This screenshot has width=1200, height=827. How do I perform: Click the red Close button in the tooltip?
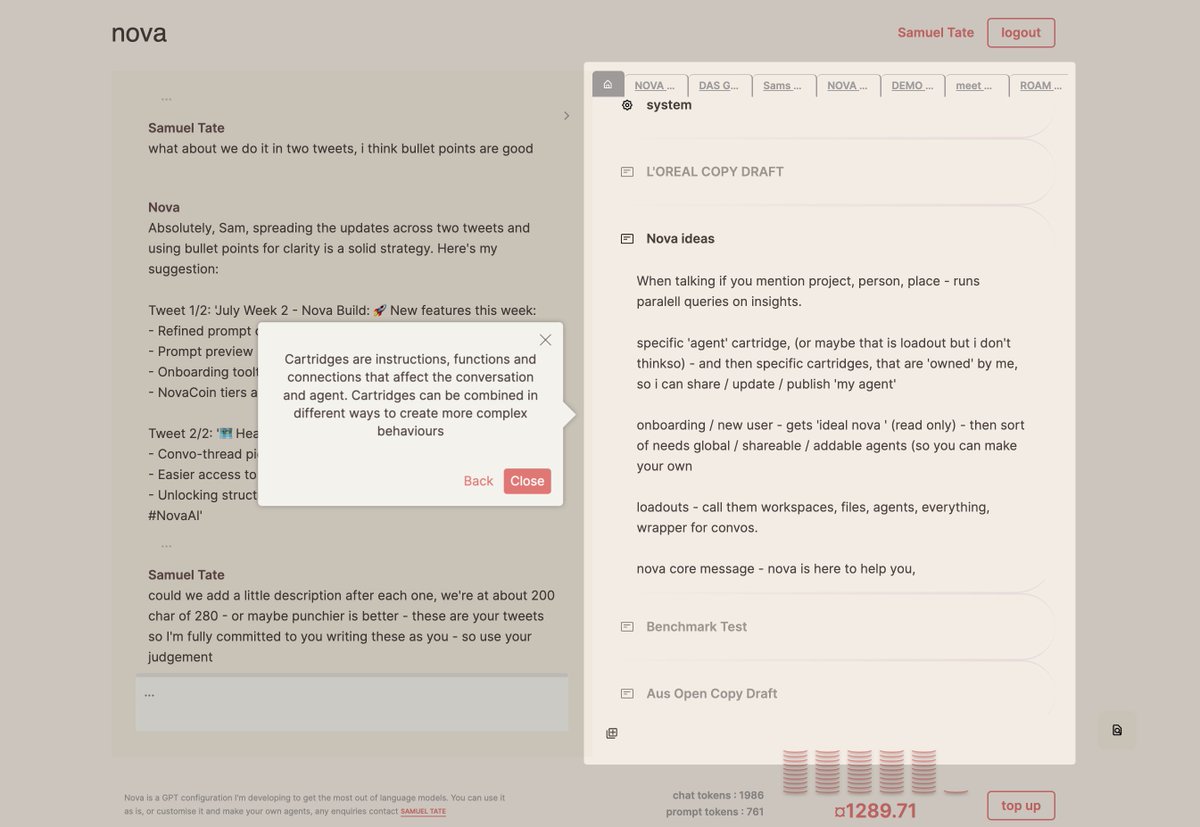[x=527, y=481]
